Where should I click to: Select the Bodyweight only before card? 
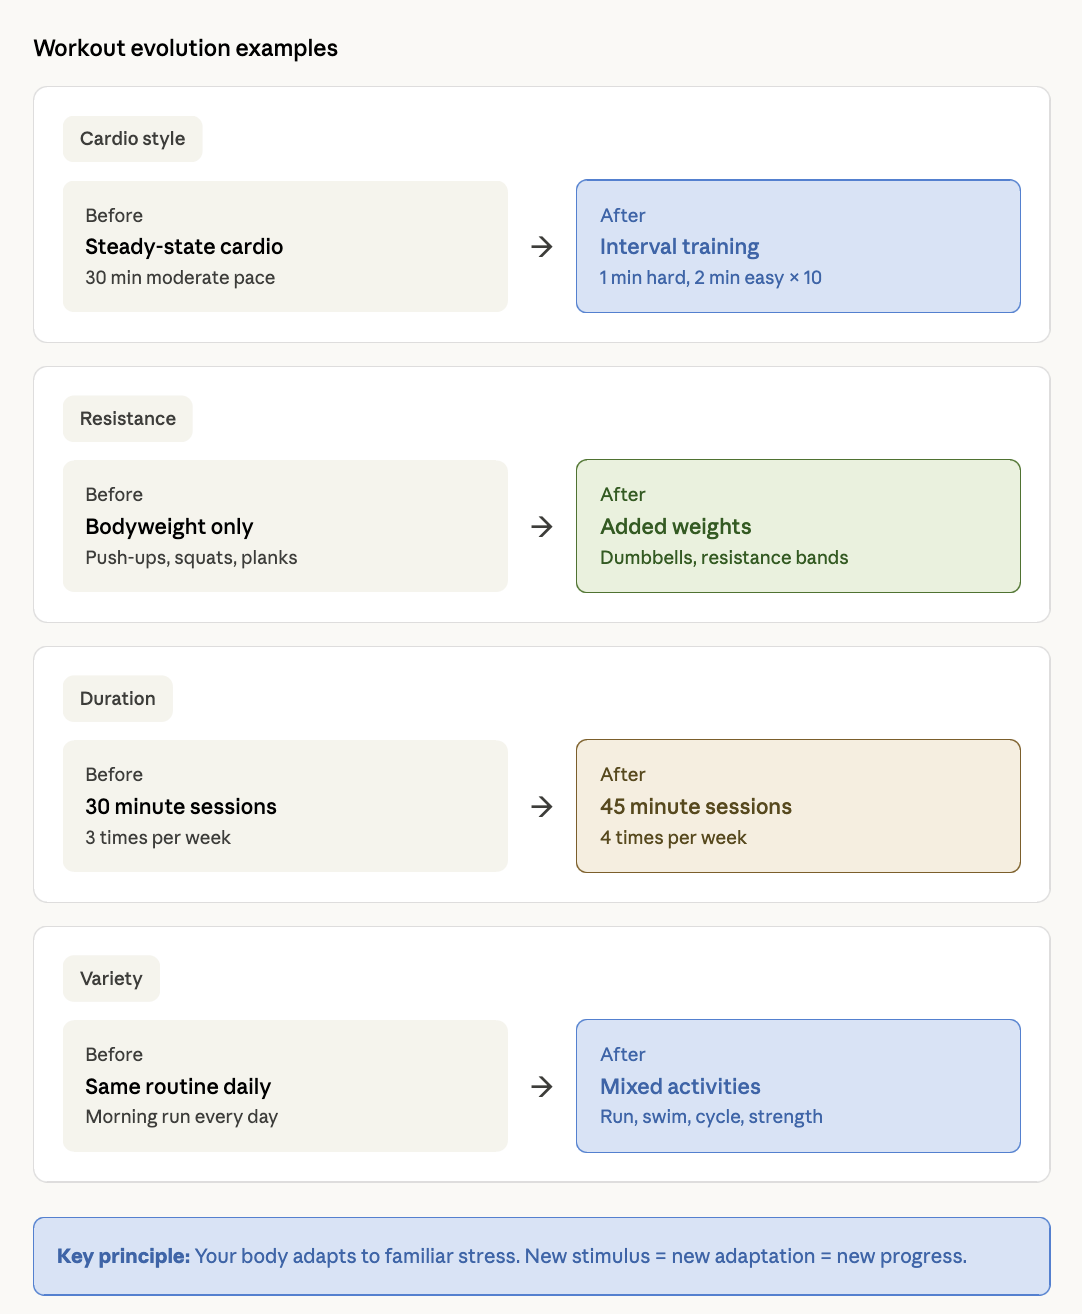285,526
